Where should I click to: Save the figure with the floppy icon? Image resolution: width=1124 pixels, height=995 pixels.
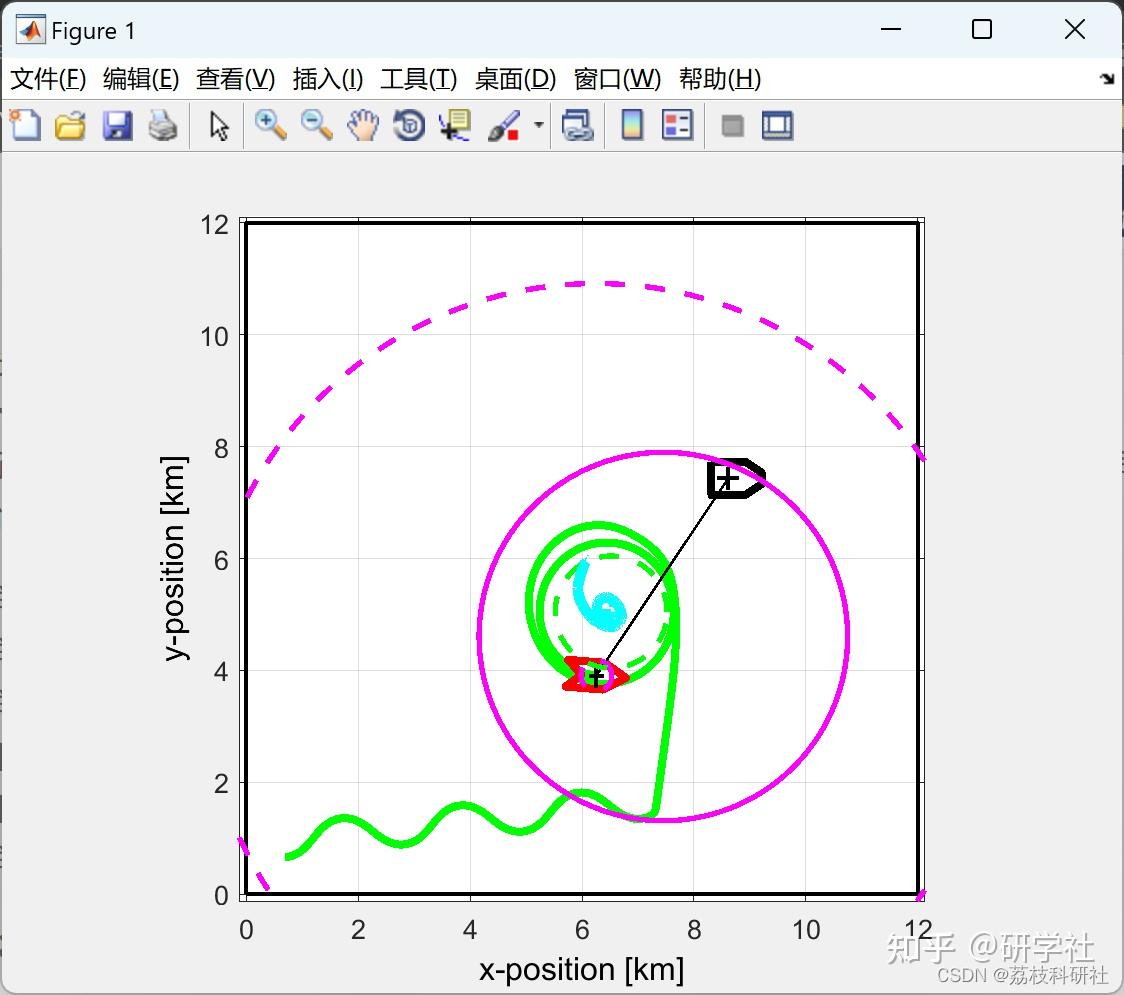[x=117, y=125]
